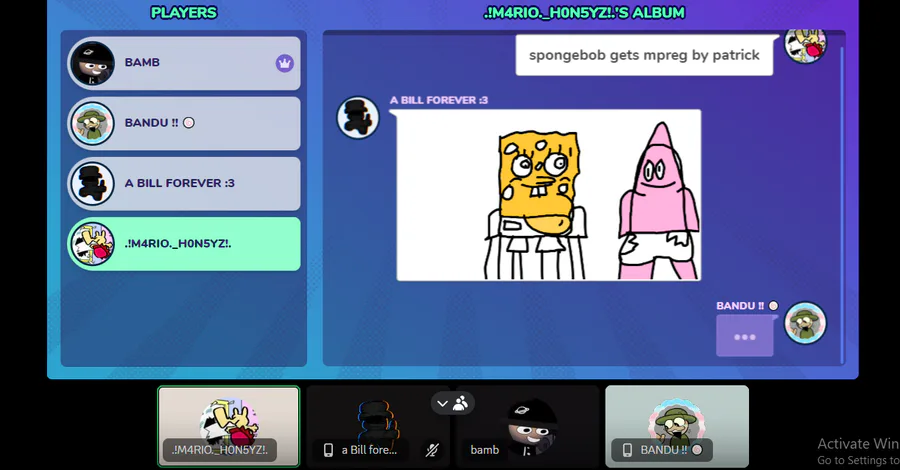The width and height of the screenshot is (900, 470).
Task: Select BANDU !! video call tile
Action: click(x=677, y=426)
